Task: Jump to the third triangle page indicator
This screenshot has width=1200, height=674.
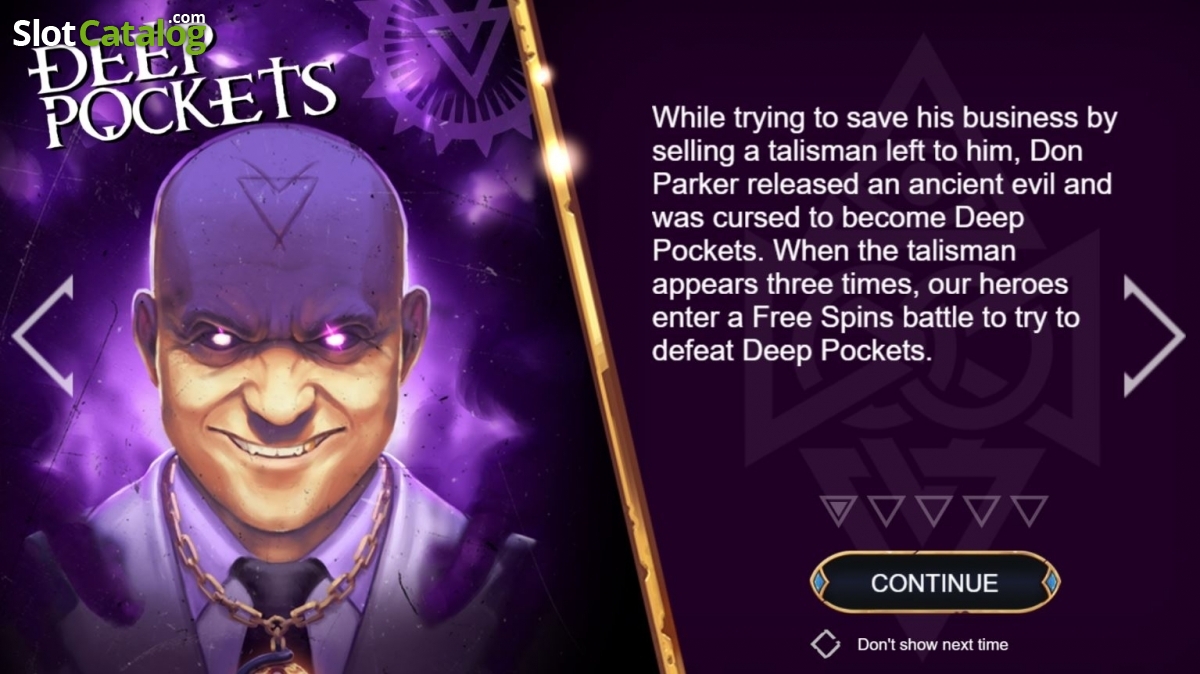Action: (934, 510)
